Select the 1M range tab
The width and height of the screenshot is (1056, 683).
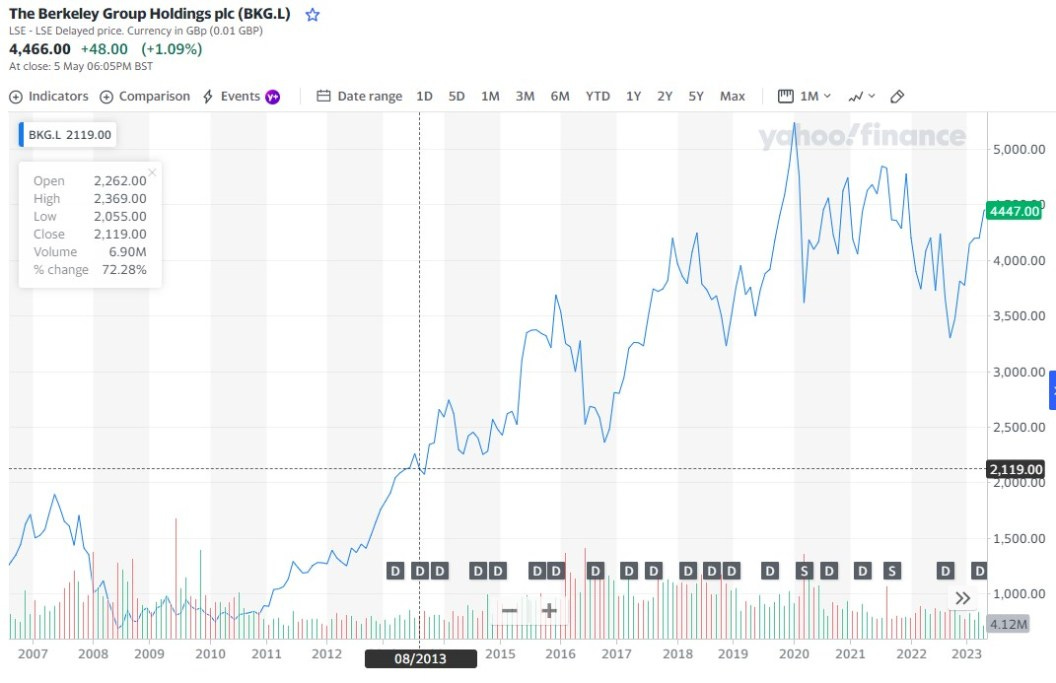pos(490,96)
